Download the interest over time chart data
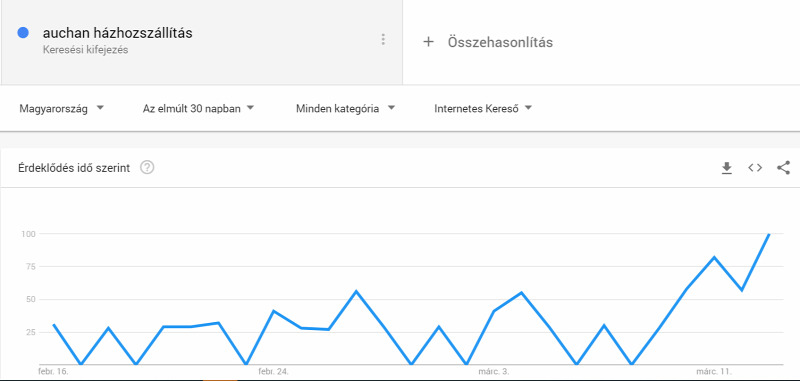This screenshot has height=381, width=800. point(727,168)
